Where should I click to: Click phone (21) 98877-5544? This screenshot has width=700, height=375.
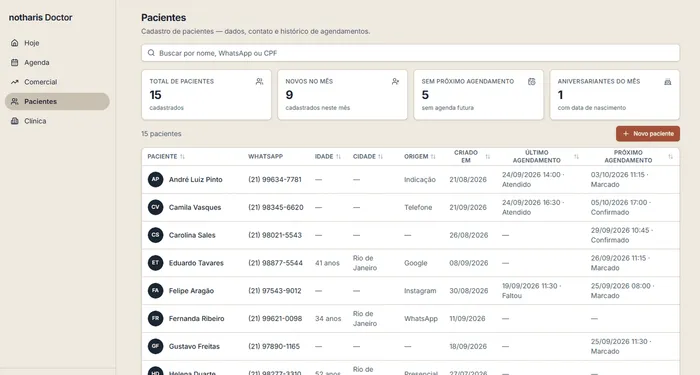pyautogui.click(x=275, y=263)
